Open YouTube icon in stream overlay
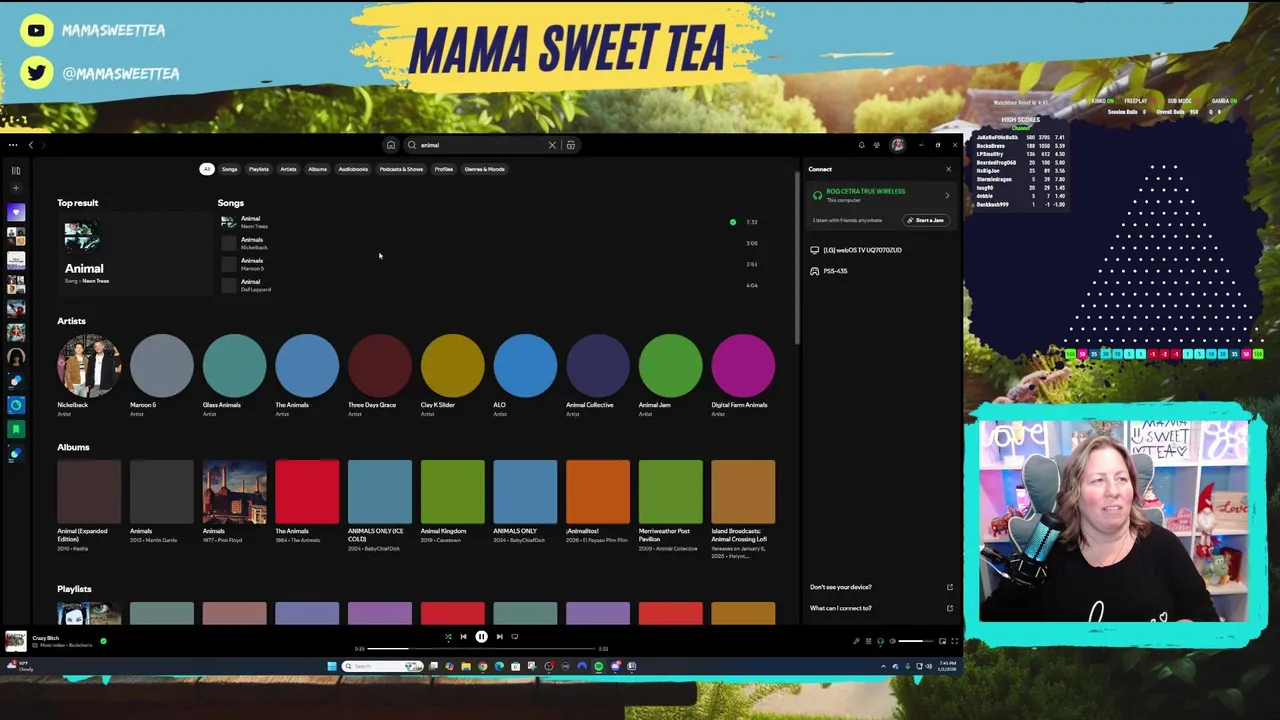1280x720 pixels. click(36, 30)
